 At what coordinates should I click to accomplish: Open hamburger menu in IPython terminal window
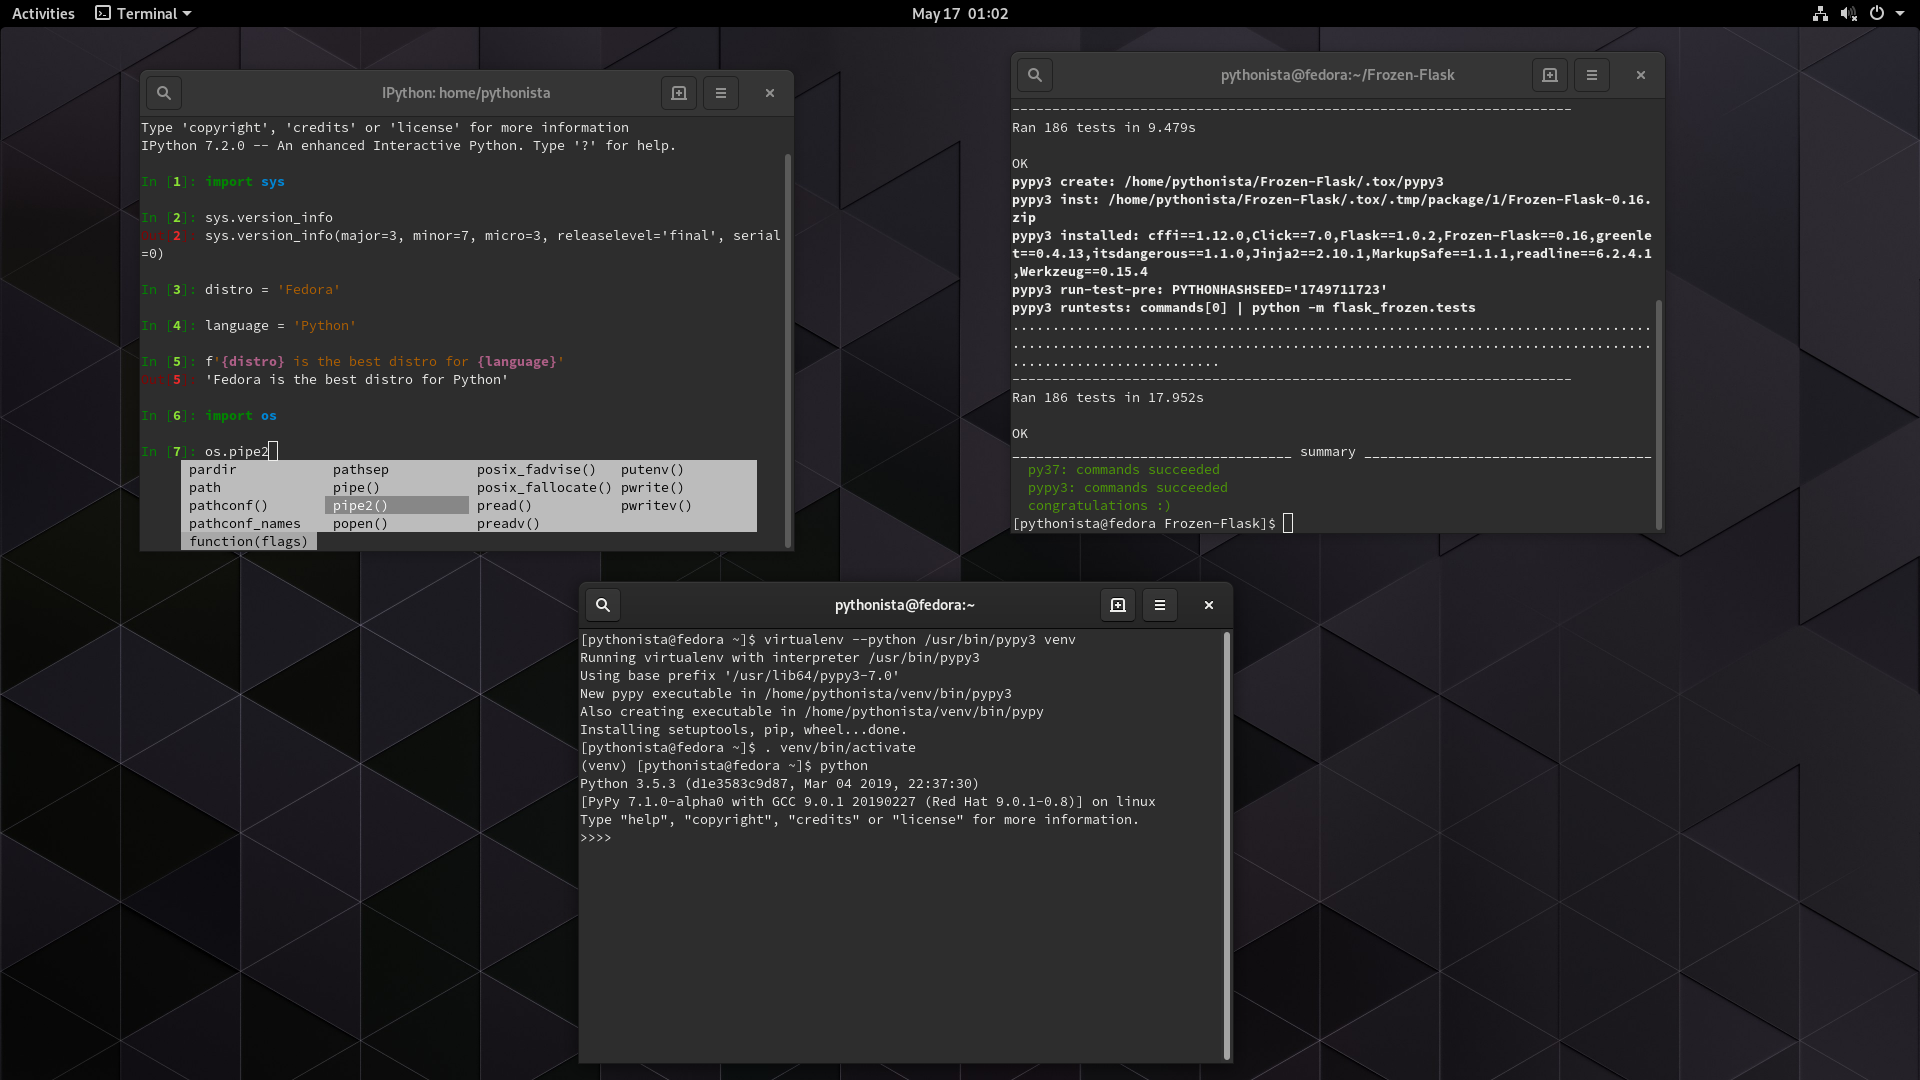tap(721, 93)
